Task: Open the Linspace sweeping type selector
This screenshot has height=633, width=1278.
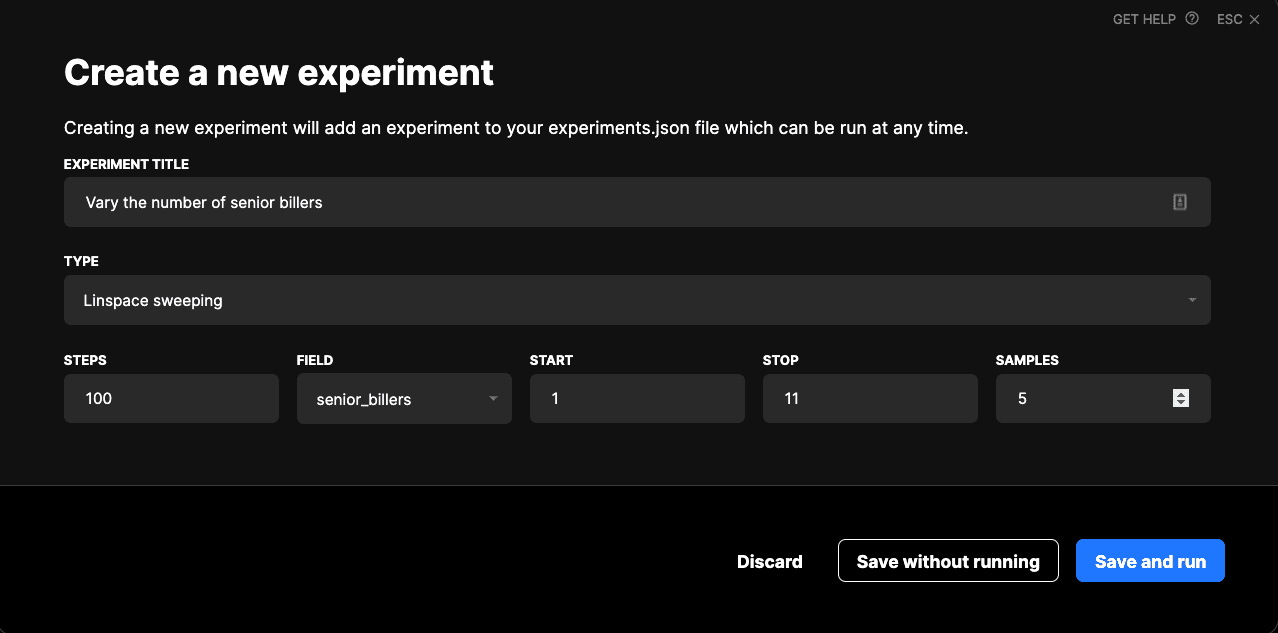Action: (636, 300)
